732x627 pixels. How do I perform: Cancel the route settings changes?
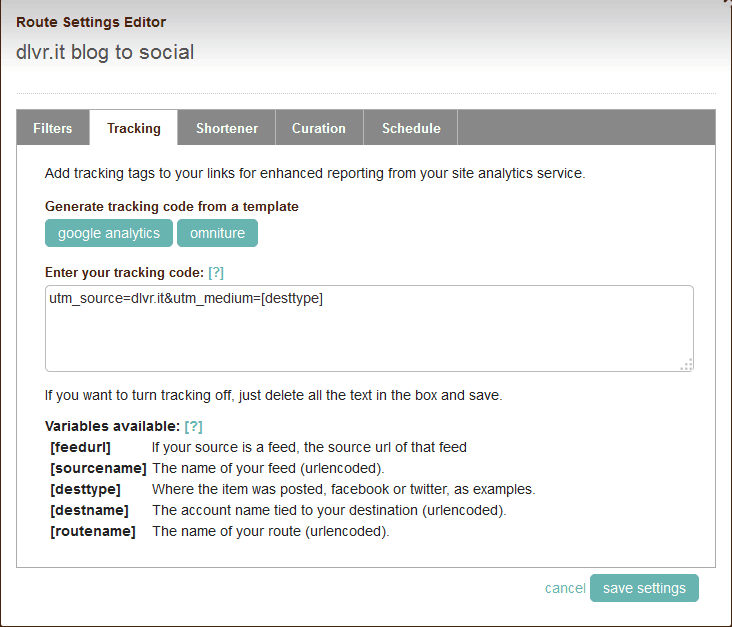pos(565,588)
